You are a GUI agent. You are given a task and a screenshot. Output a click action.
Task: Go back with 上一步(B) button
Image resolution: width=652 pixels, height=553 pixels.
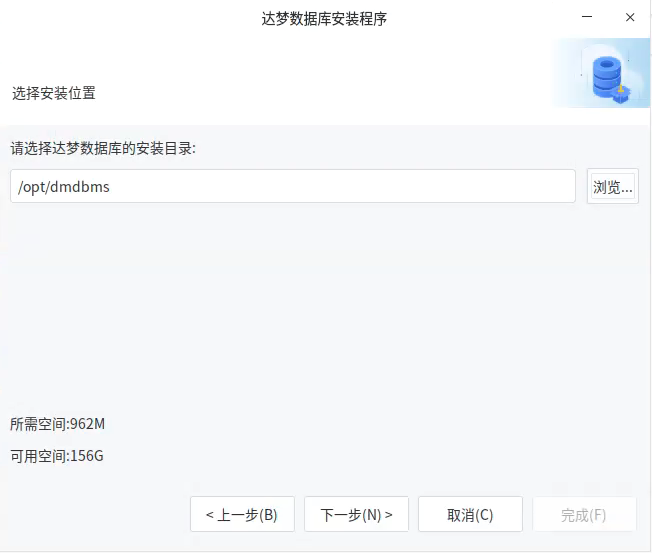pos(242,514)
